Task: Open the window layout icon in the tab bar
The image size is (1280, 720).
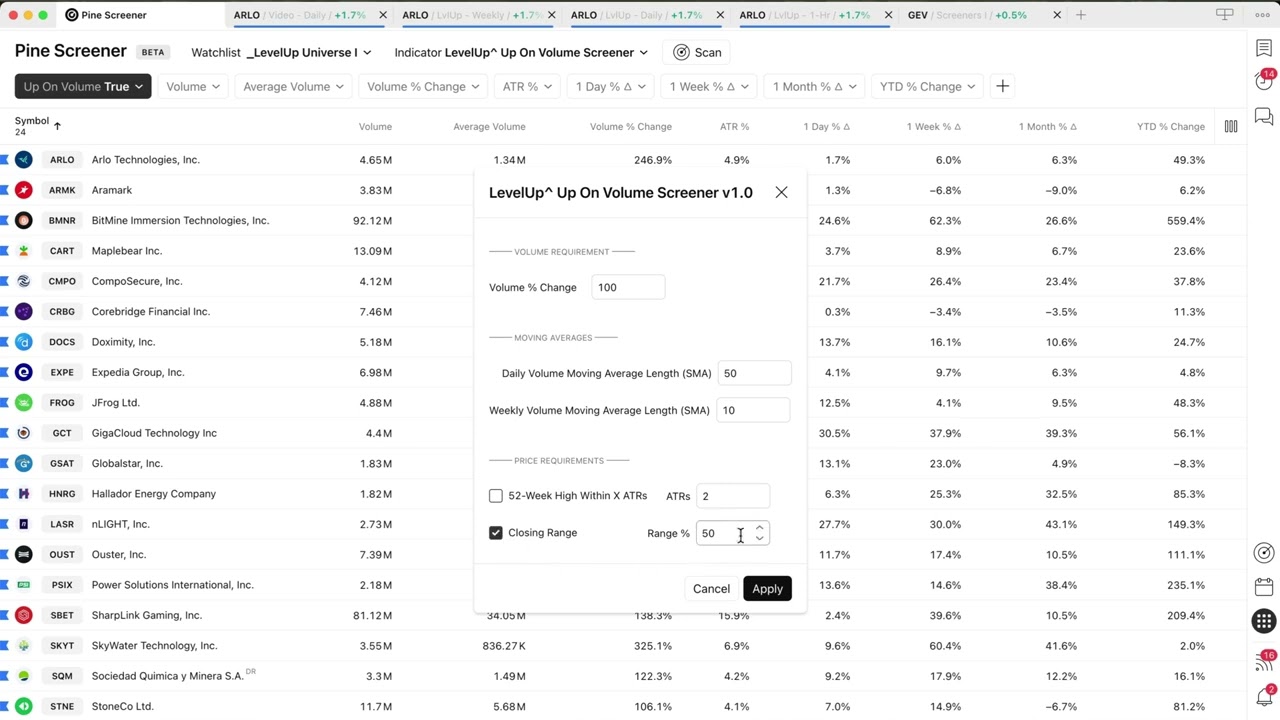Action: pos(1224,15)
